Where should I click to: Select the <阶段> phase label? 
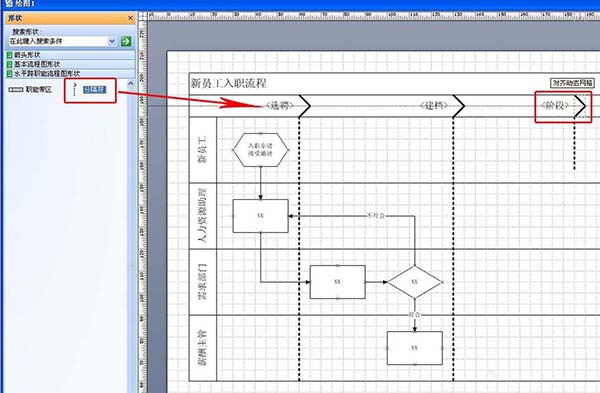(x=555, y=106)
